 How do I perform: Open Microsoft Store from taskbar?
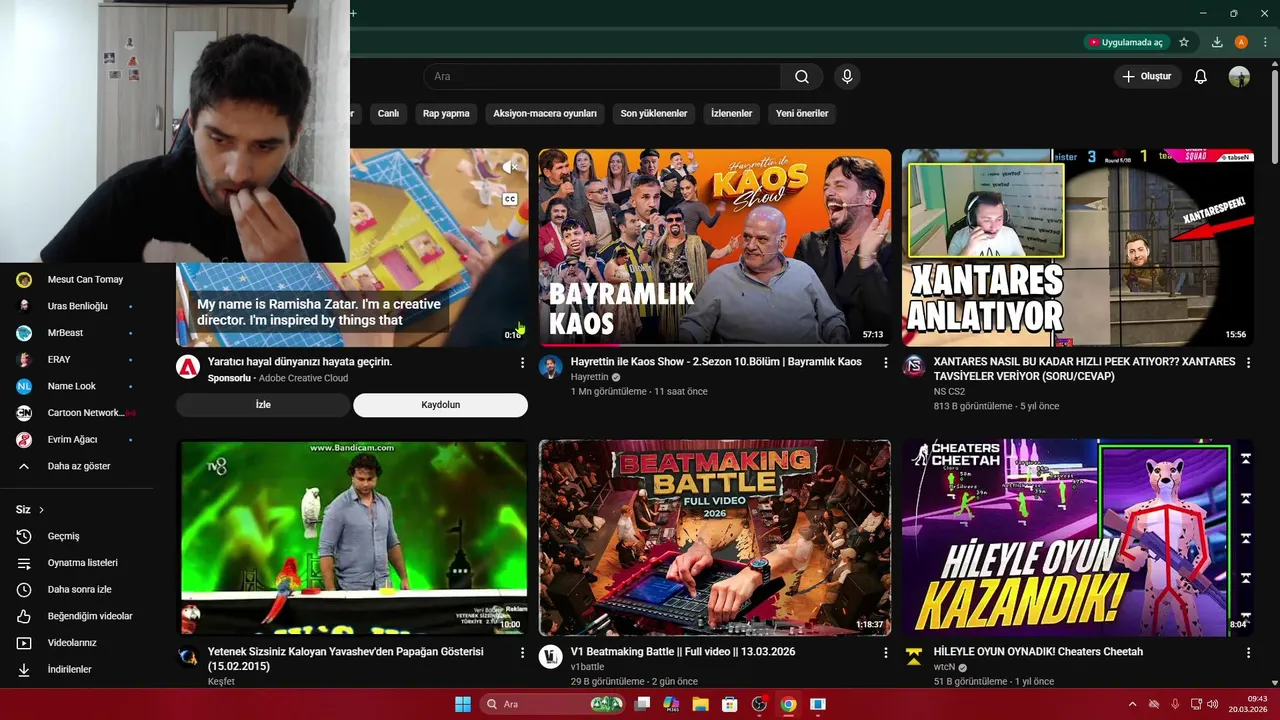pyautogui.click(x=729, y=704)
